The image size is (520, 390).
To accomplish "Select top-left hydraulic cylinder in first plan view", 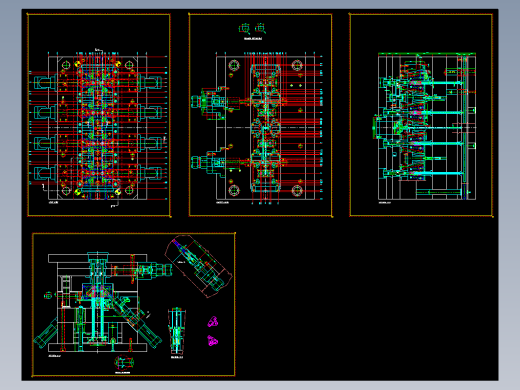I will 44,83.
